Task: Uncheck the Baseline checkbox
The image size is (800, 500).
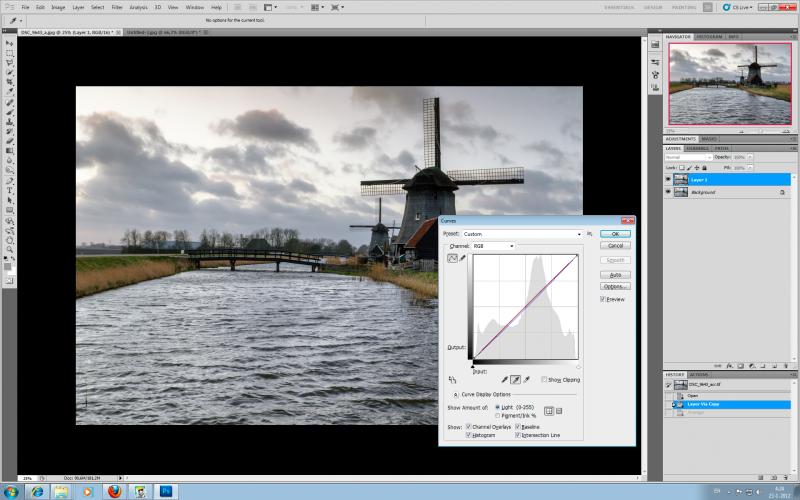Action: [x=518, y=427]
